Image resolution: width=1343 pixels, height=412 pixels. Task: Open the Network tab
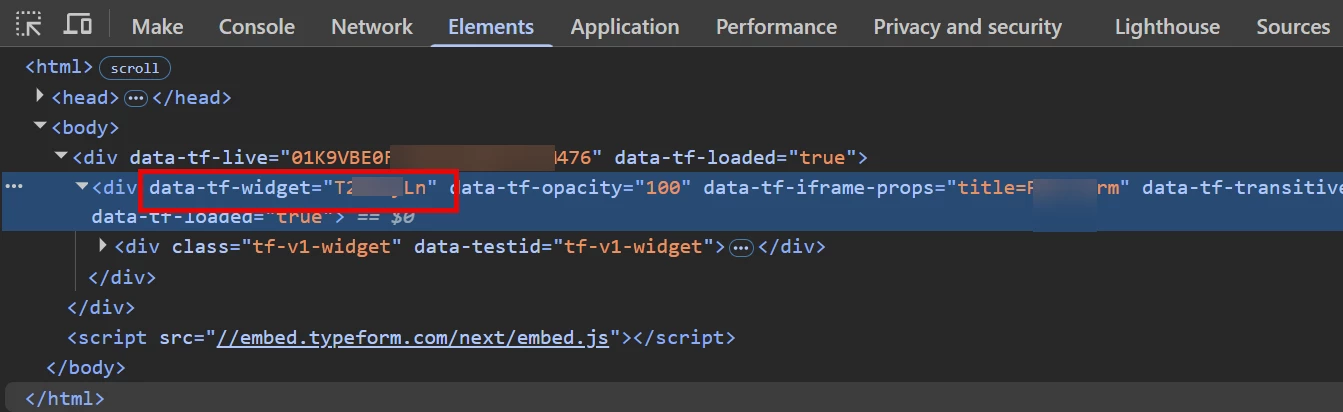372,27
